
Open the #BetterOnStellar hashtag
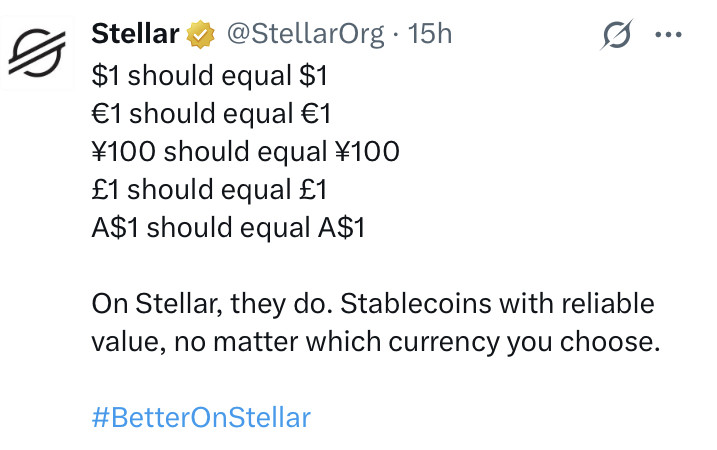[200, 416]
